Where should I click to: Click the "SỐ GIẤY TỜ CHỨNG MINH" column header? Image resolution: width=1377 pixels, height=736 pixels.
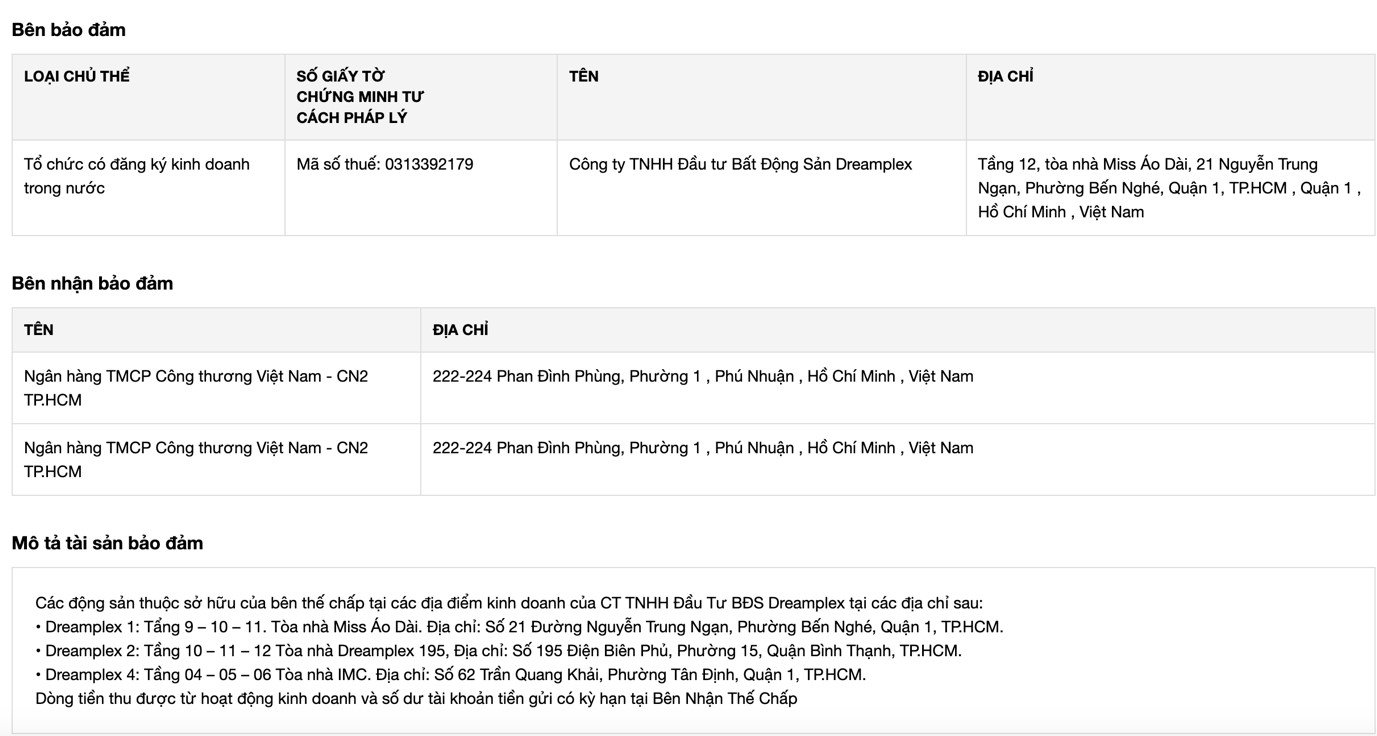(360, 97)
